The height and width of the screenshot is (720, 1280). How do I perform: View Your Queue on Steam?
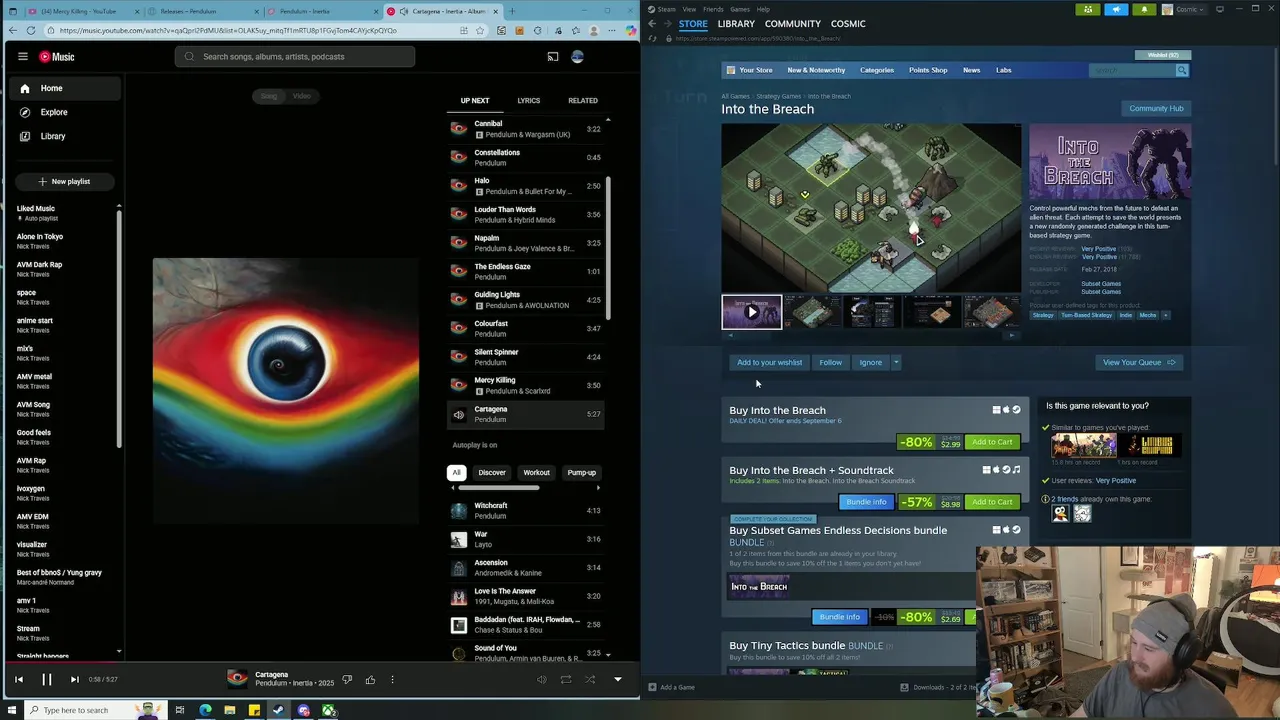point(1139,362)
